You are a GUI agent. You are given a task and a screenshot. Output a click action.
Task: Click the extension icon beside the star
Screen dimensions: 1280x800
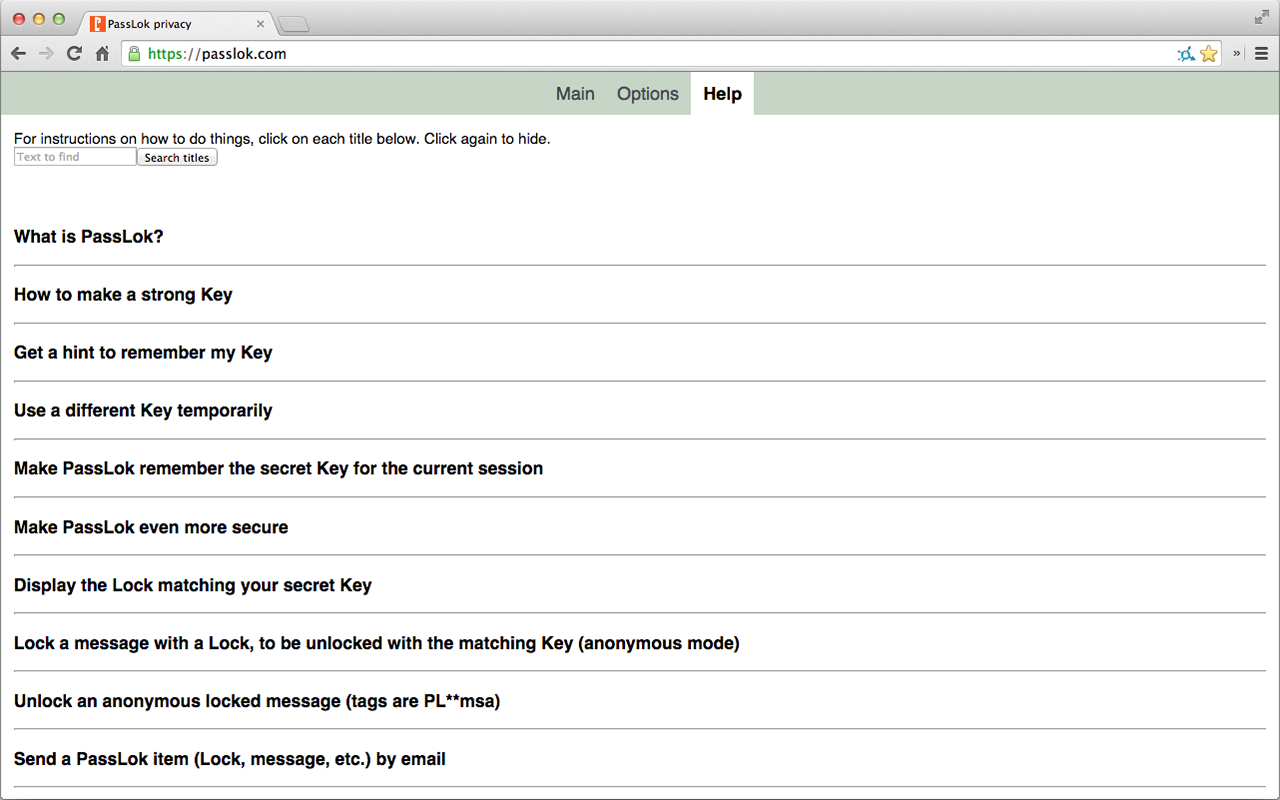[x=1186, y=54]
